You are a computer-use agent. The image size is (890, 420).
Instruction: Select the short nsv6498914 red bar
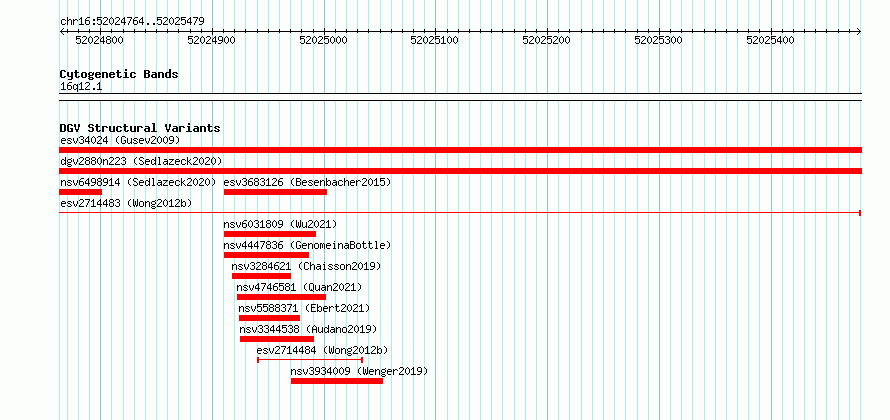[81, 192]
